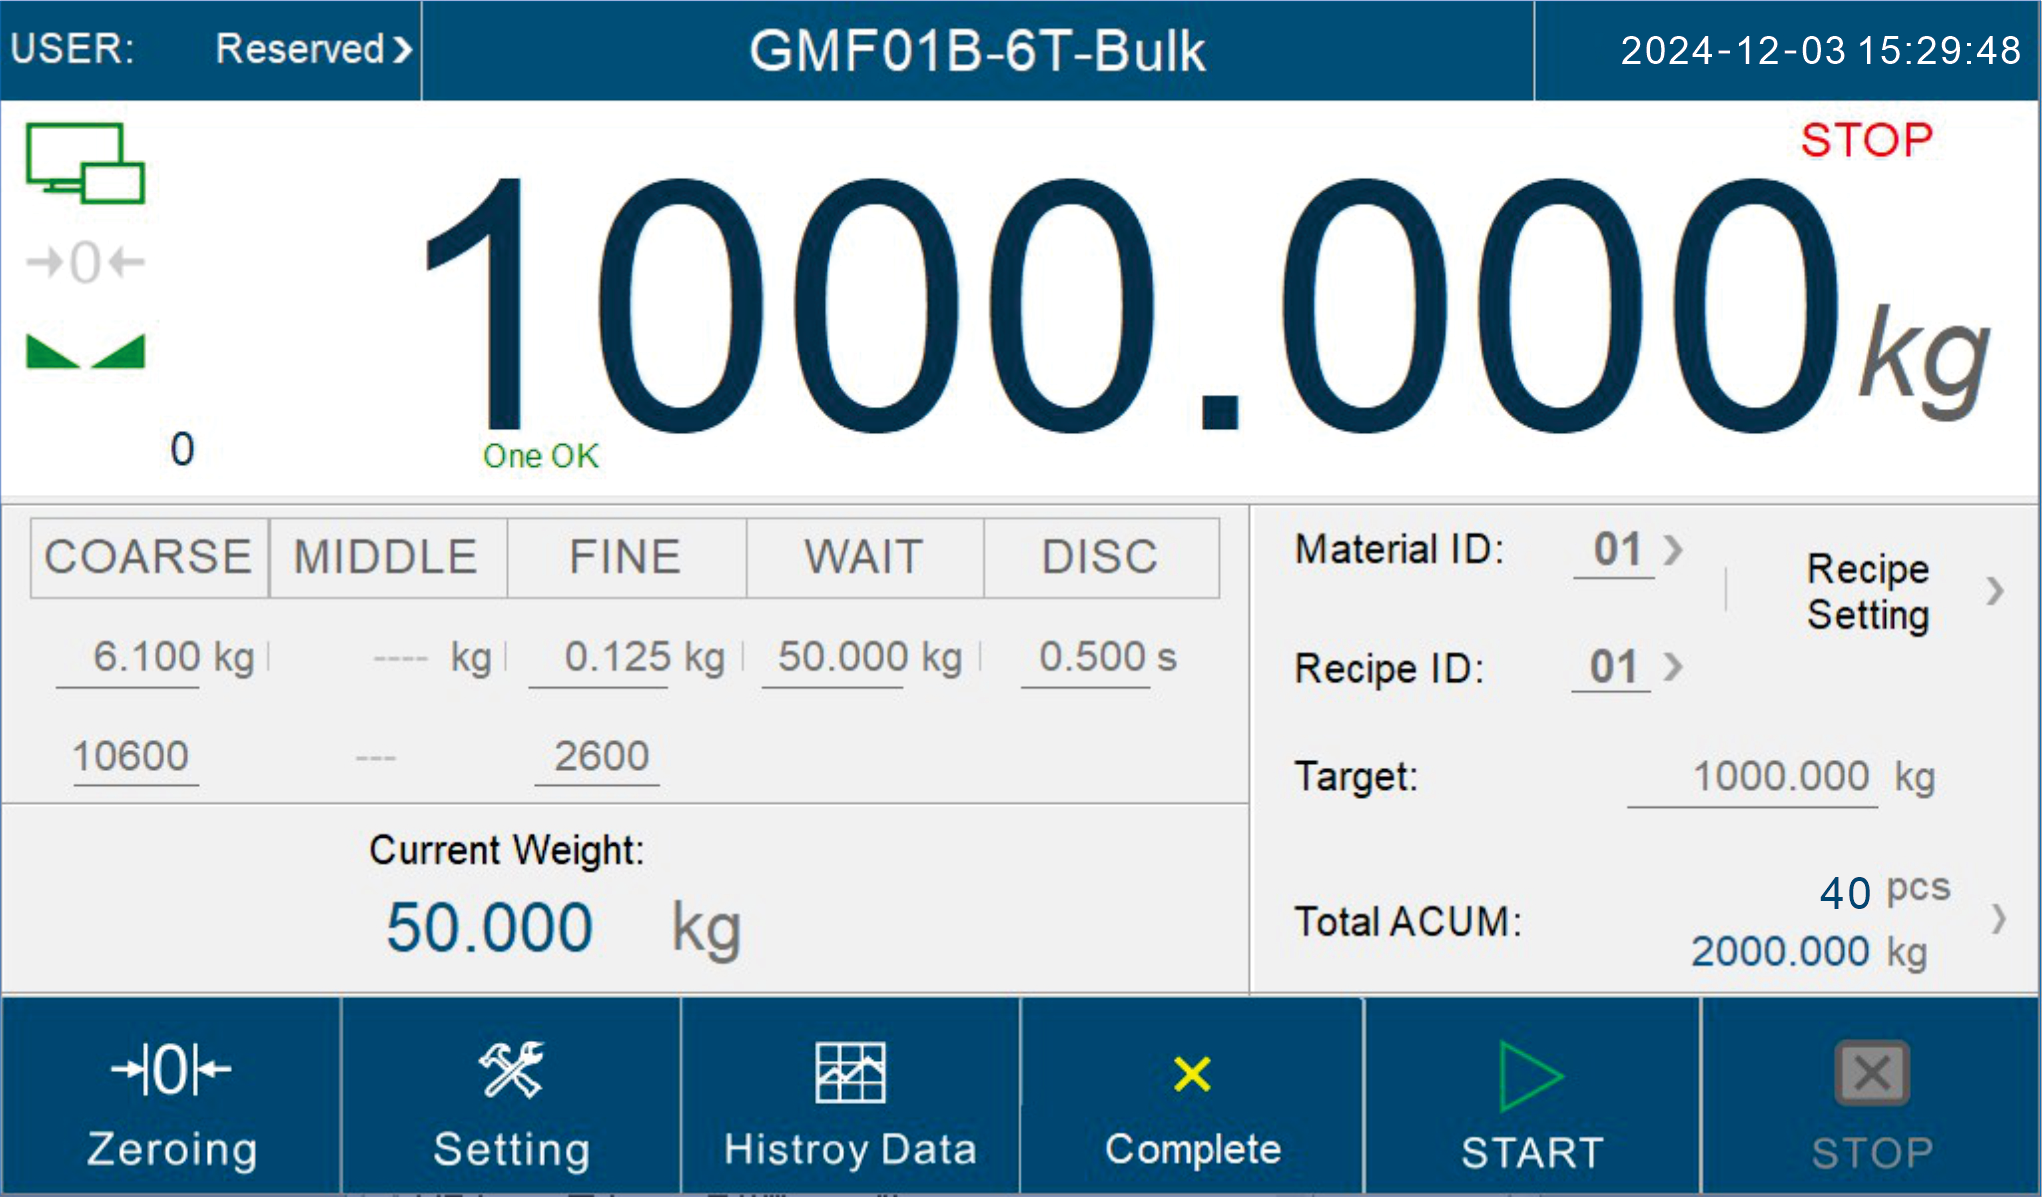
Task: Click the green stable-weight triangles icon
Action: coord(86,351)
